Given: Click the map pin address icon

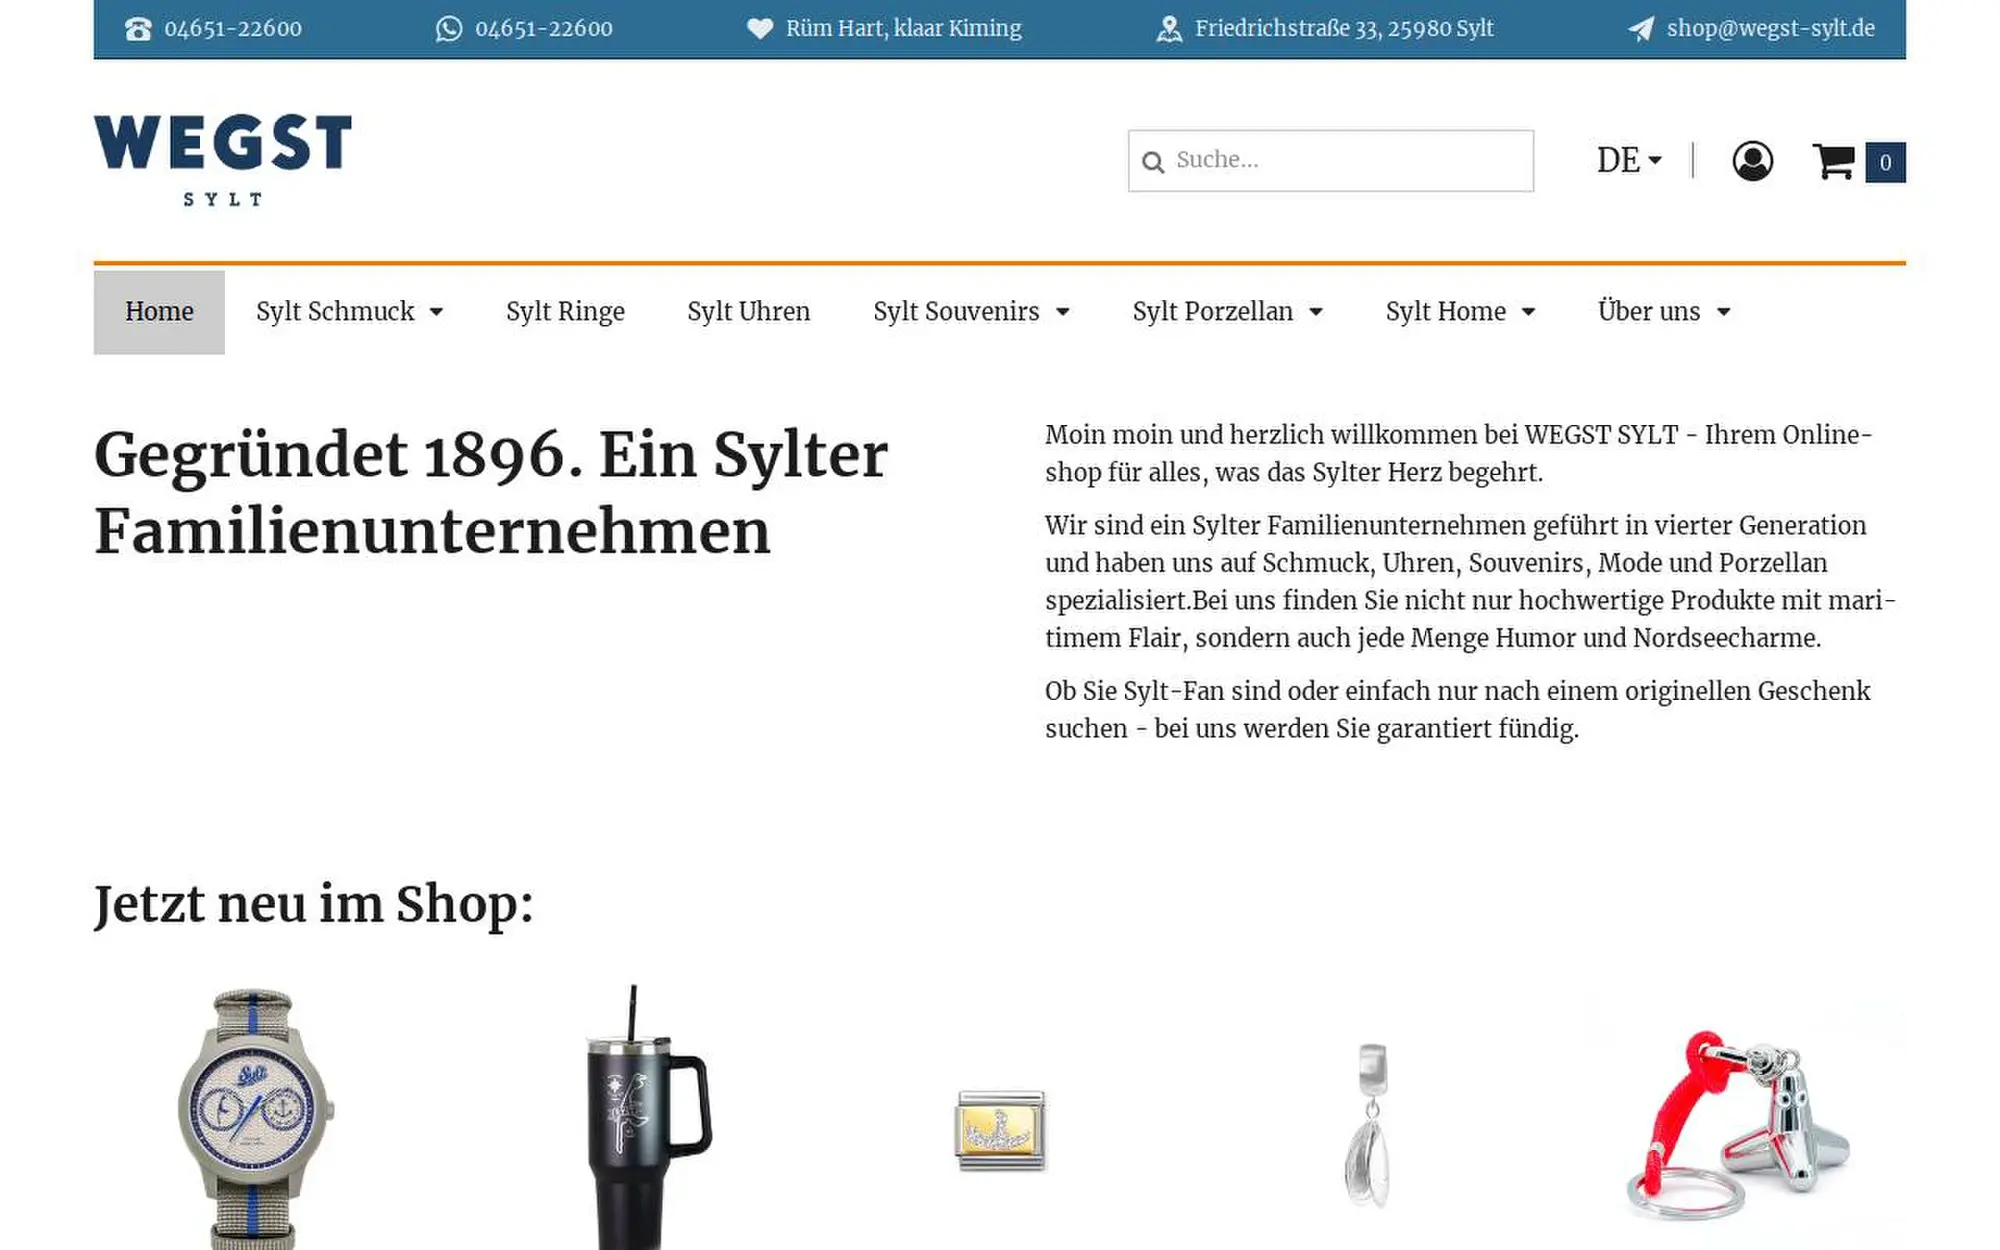Looking at the screenshot, I should 1169,29.
